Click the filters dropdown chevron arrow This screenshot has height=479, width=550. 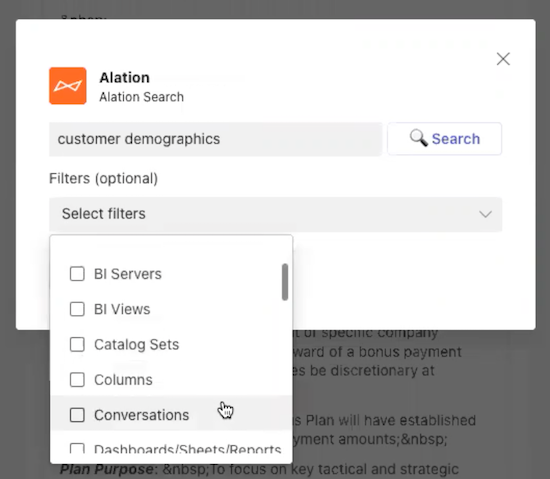click(x=485, y=214)
